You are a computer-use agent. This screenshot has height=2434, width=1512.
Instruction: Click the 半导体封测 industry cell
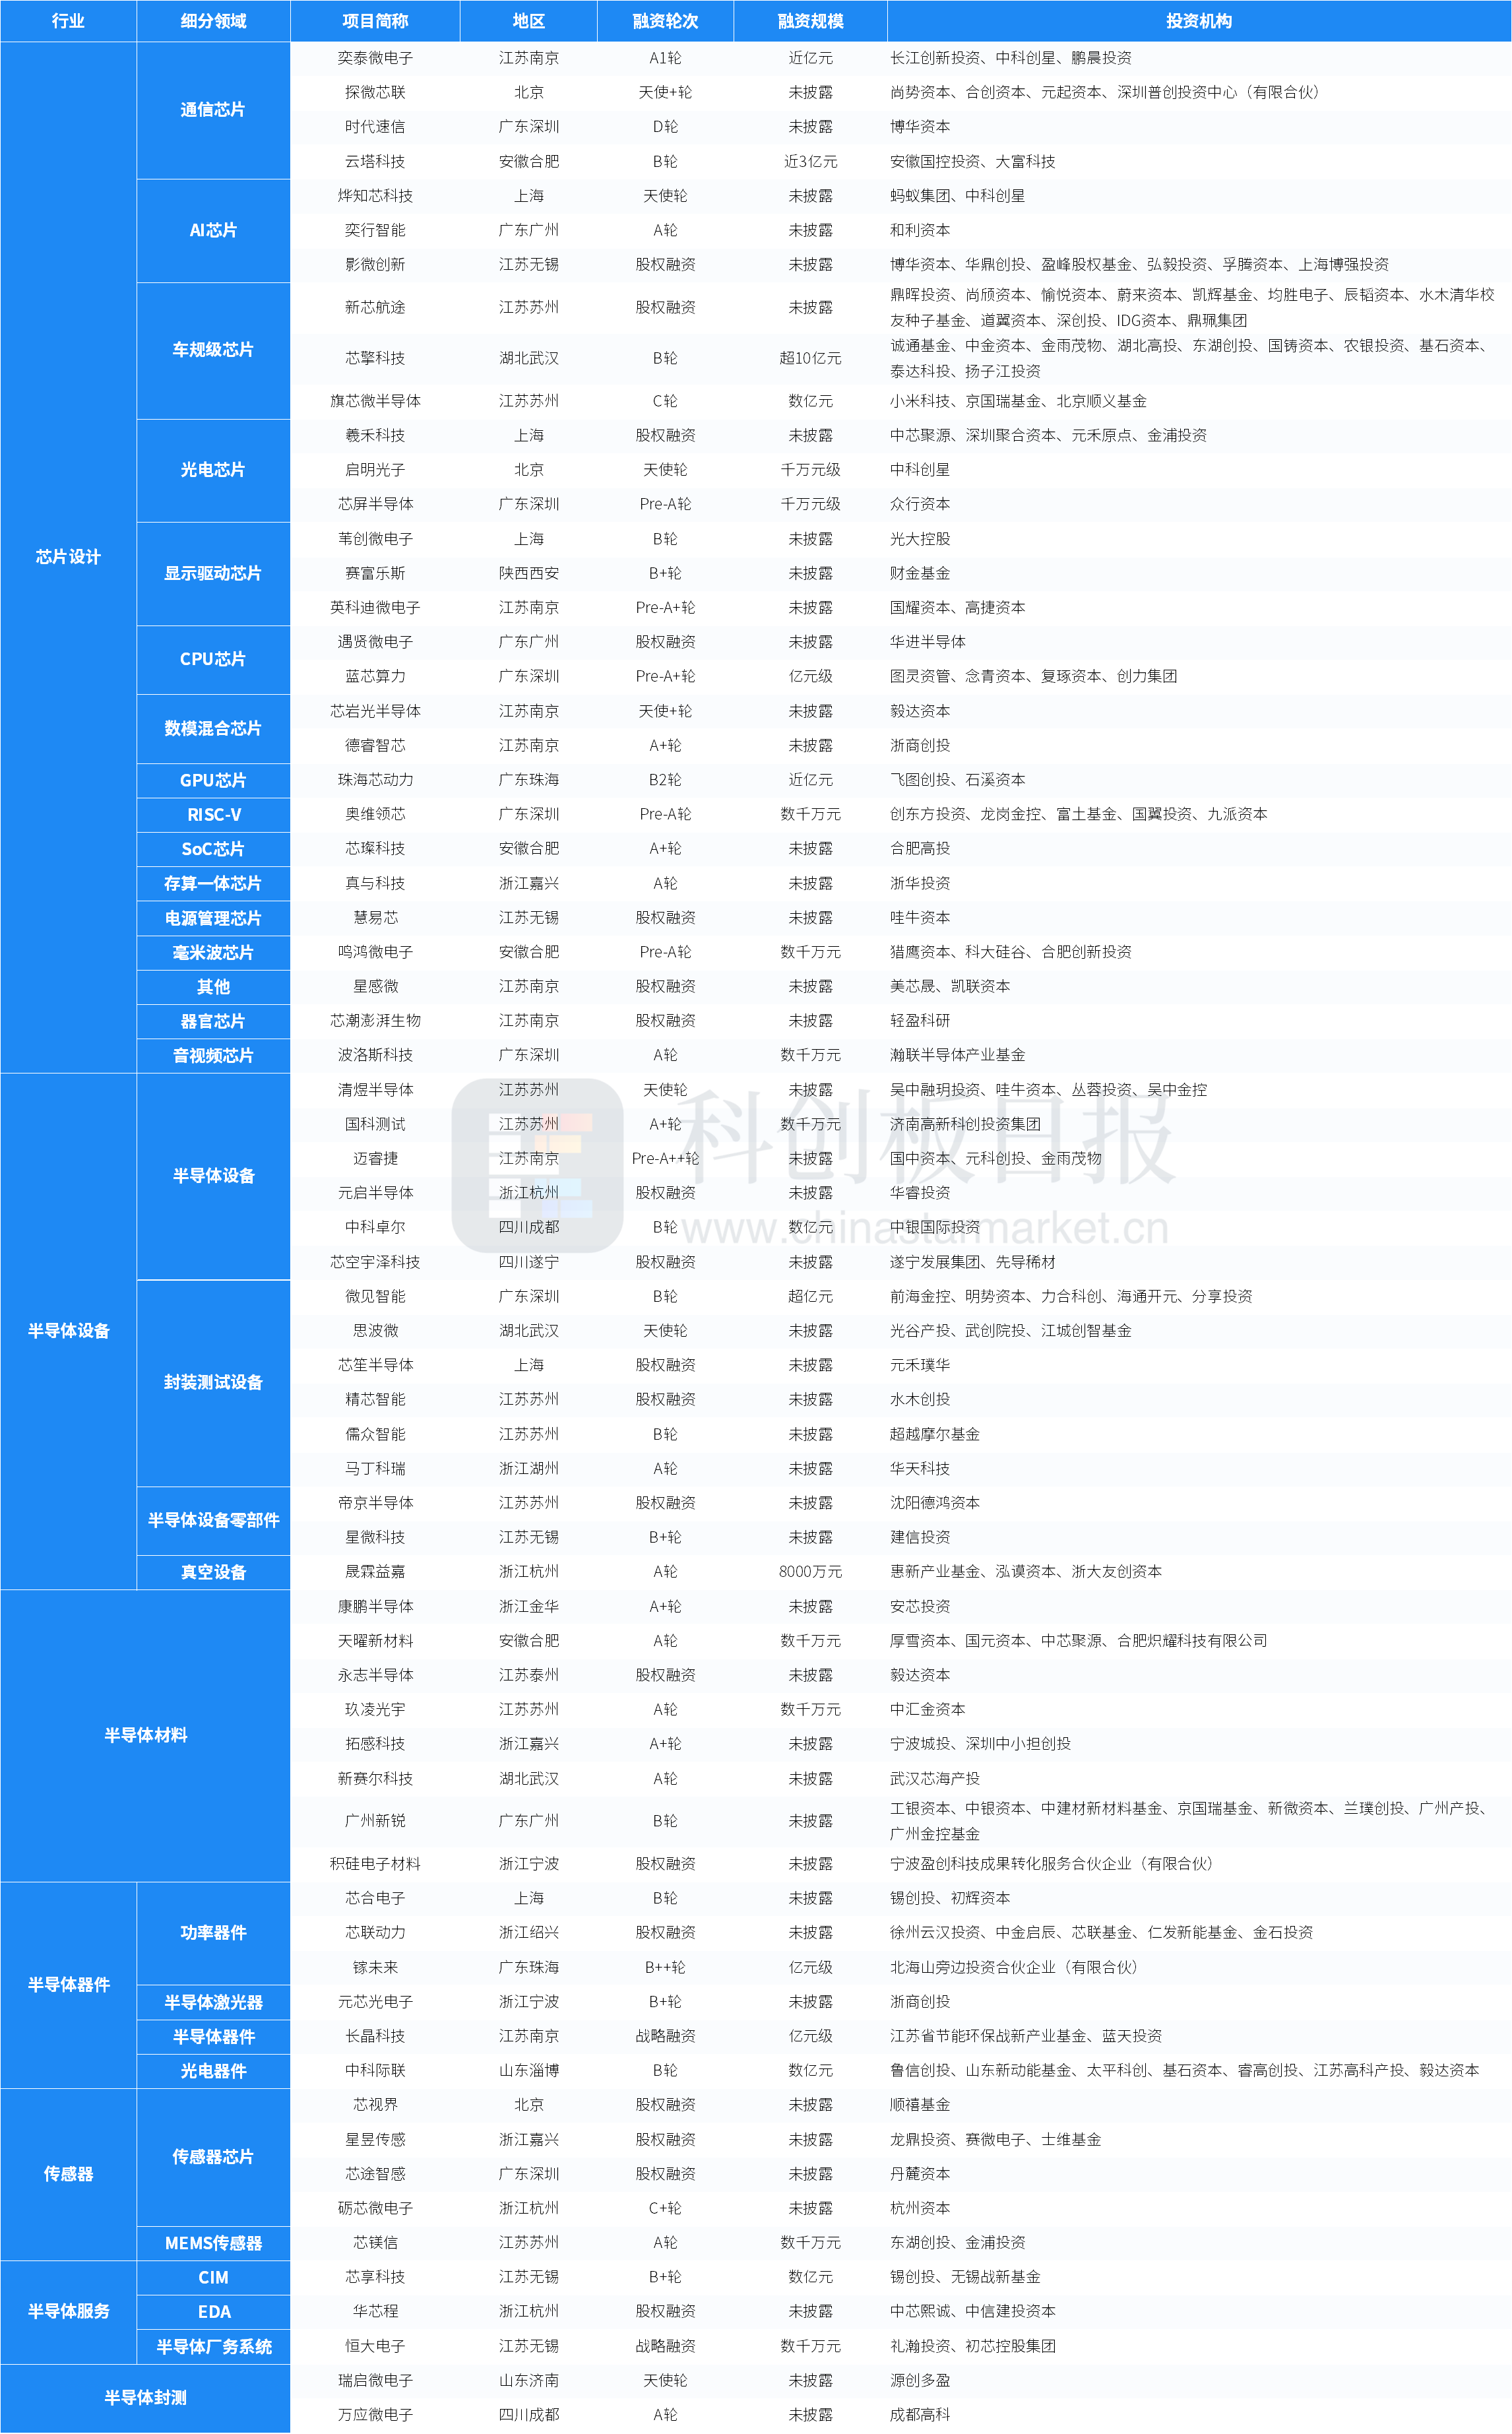[x=146, y=2398]
